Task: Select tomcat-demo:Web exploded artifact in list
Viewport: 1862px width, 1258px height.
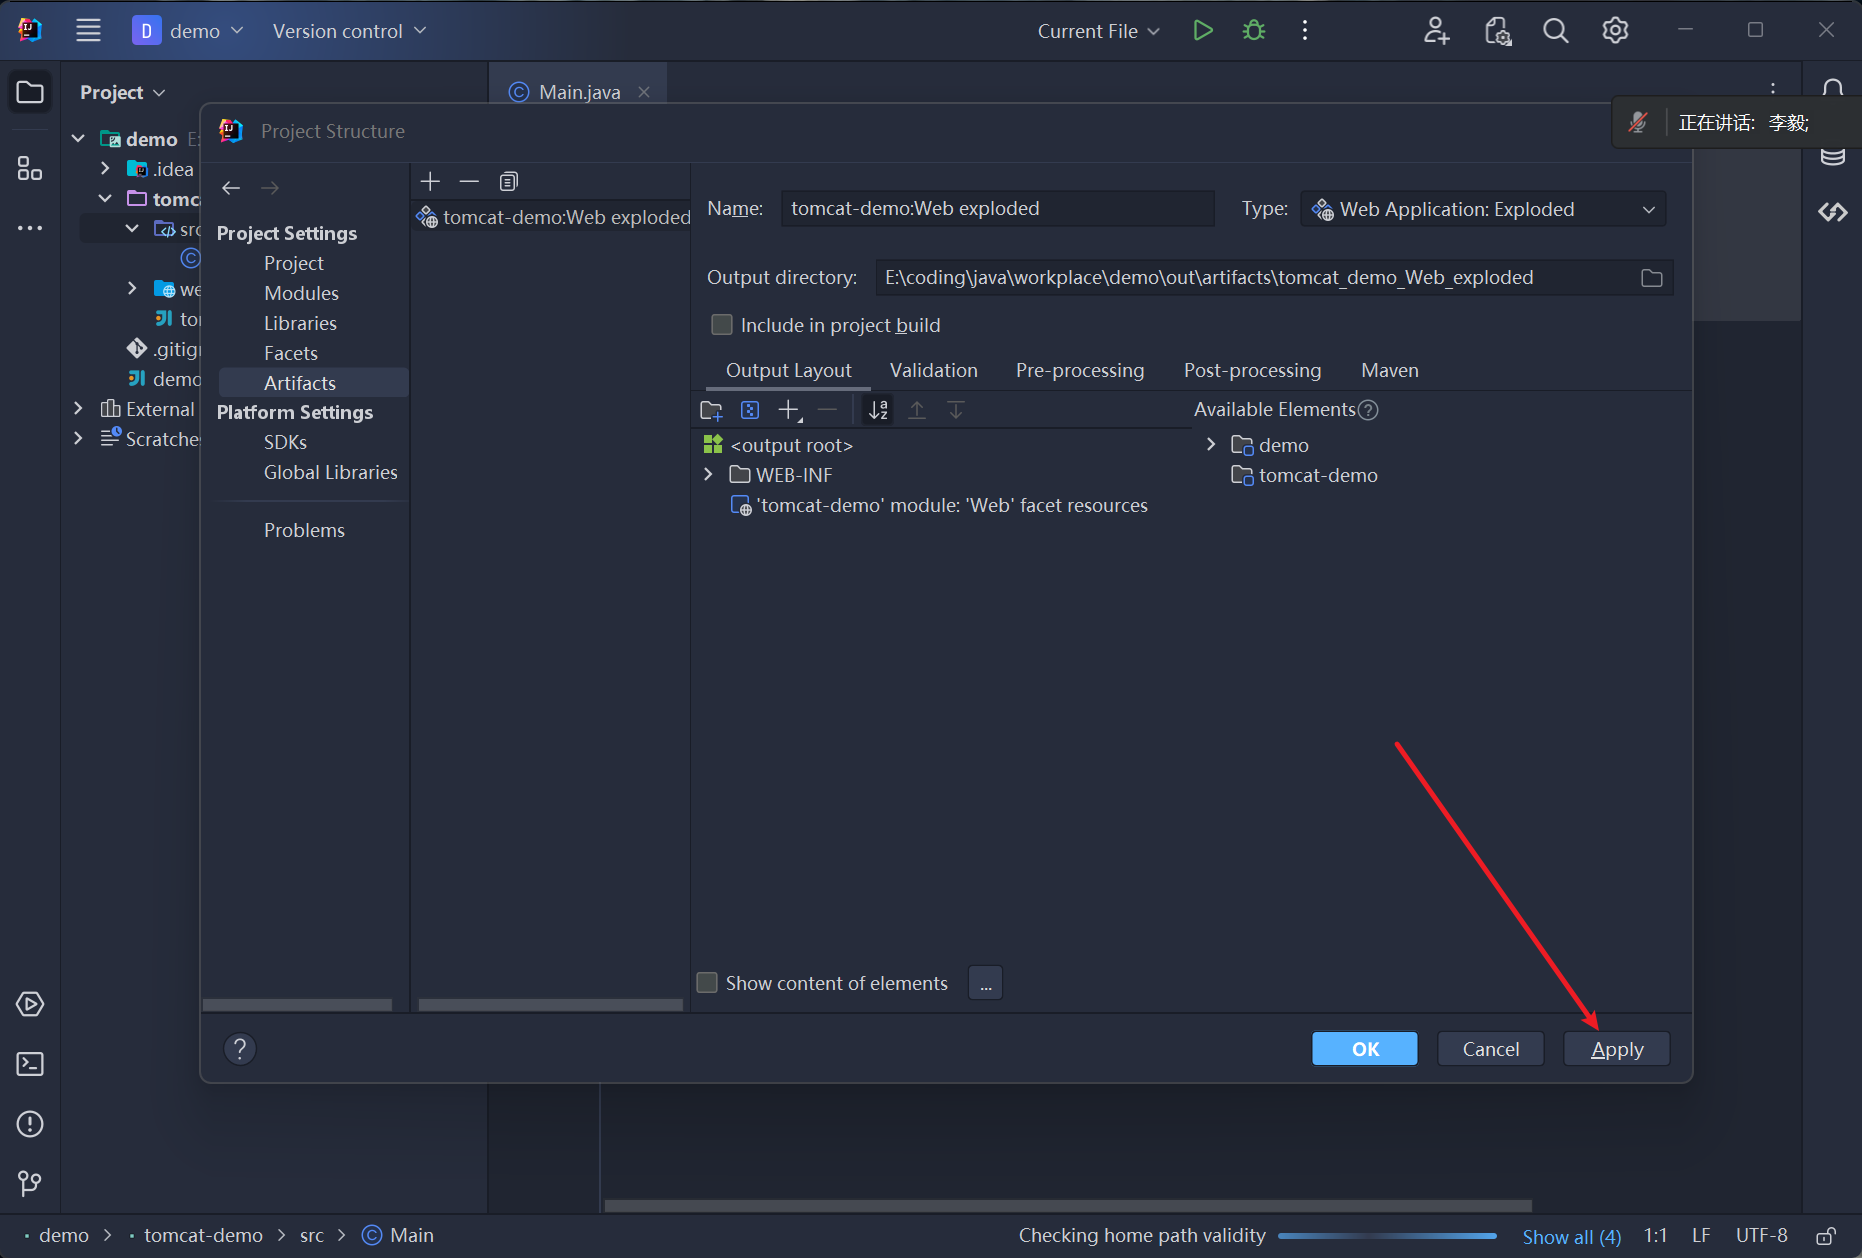Action: click(x=553, y=217)
